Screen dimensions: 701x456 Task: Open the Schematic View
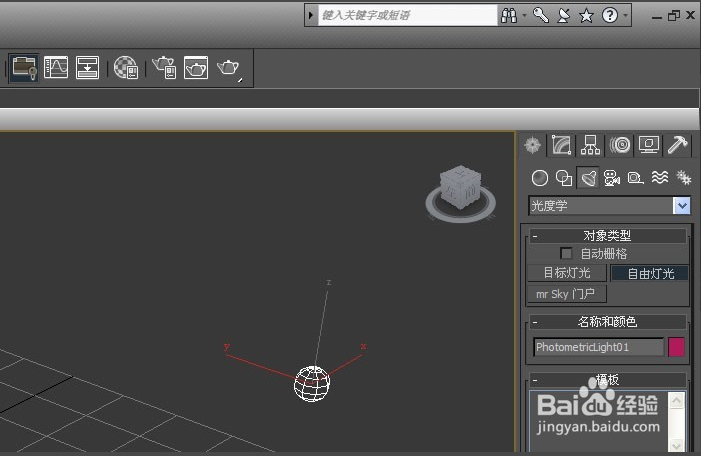(87, 68)
